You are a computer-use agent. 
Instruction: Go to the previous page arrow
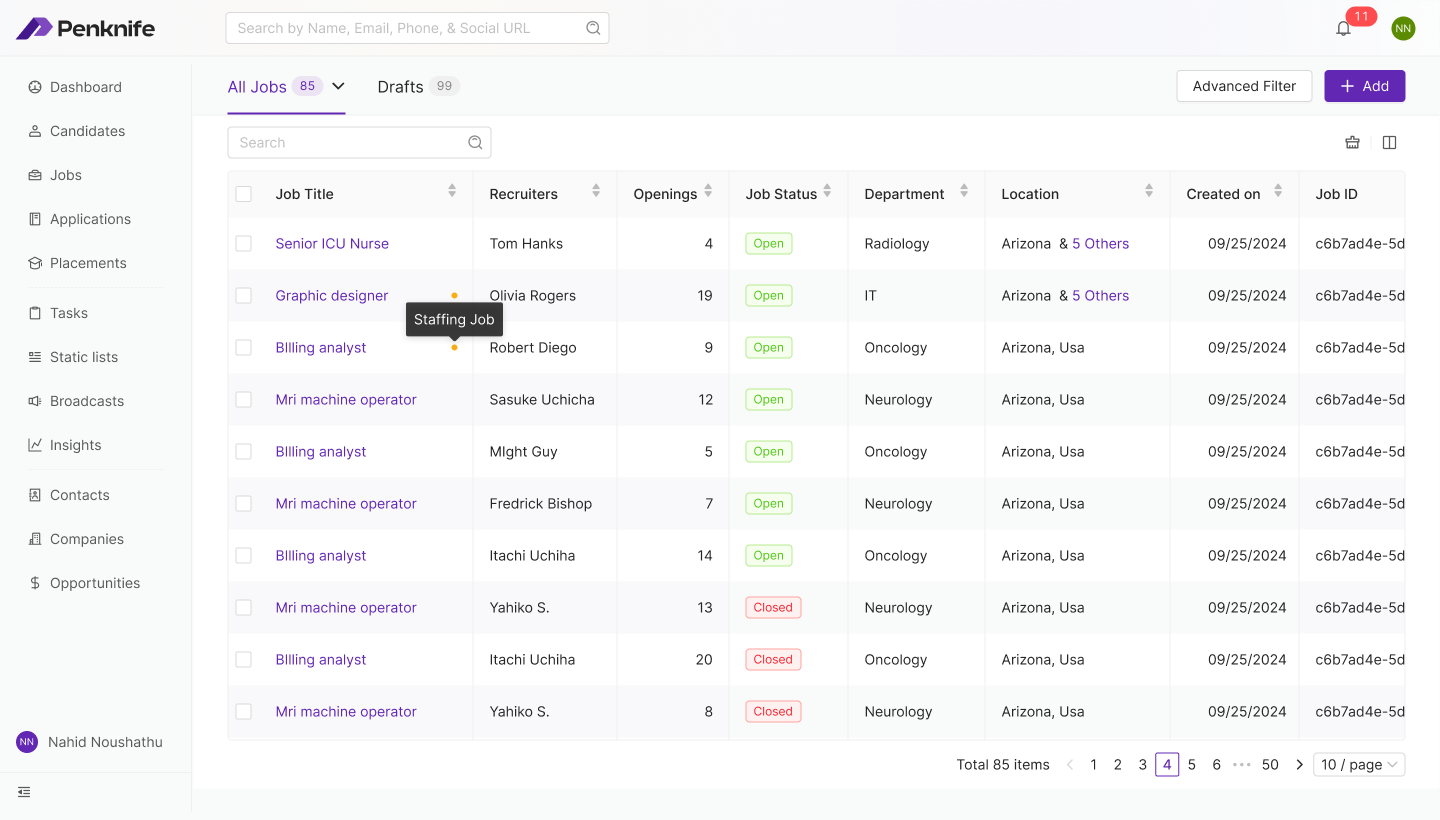point(1069,765)
